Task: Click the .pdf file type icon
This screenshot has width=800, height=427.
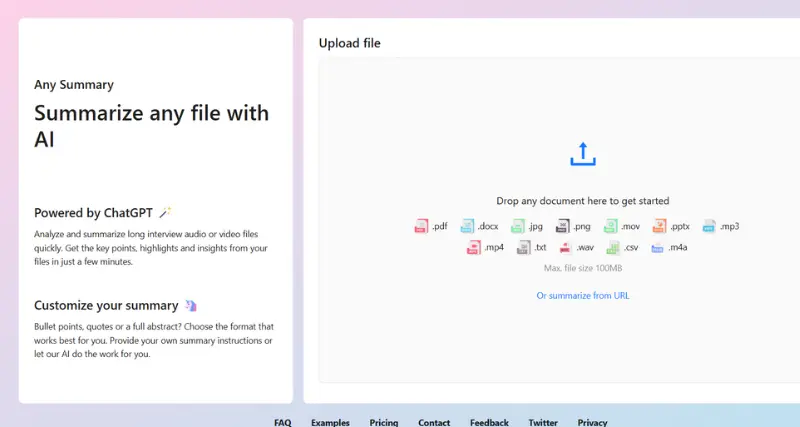Action: 421,226
